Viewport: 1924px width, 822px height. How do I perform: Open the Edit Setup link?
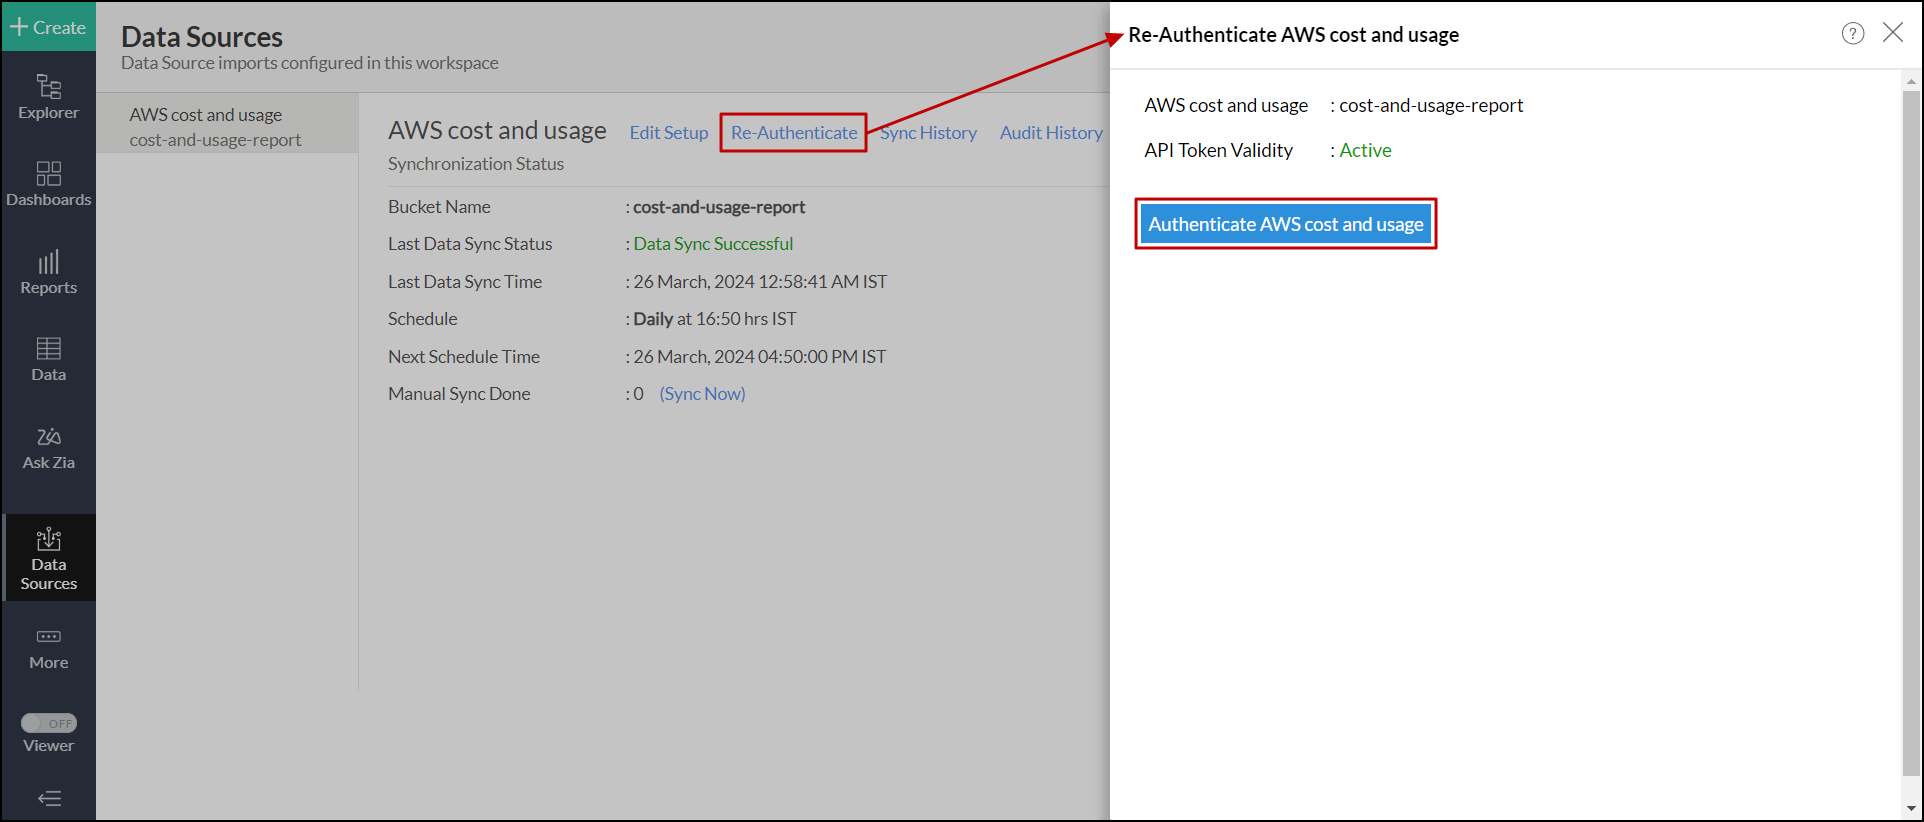pos(668,133)
